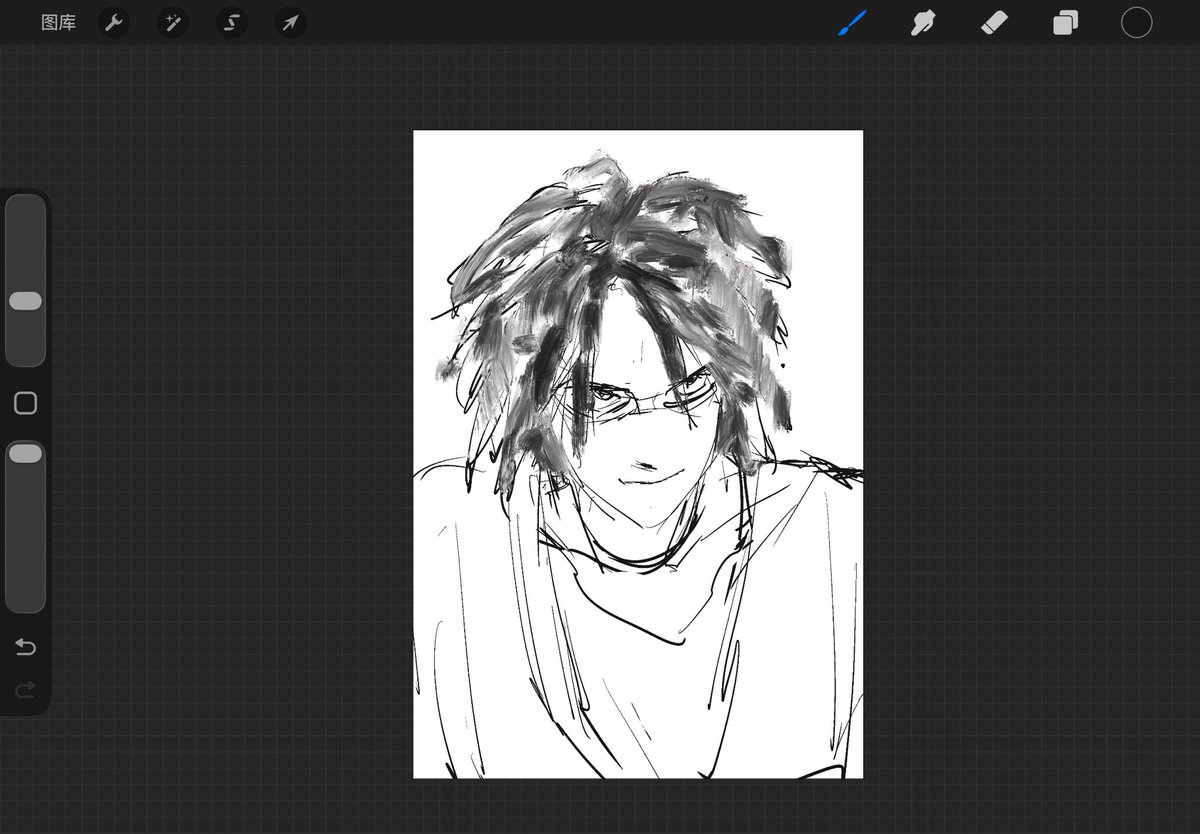Open the Layers panel

(1065, 23)
